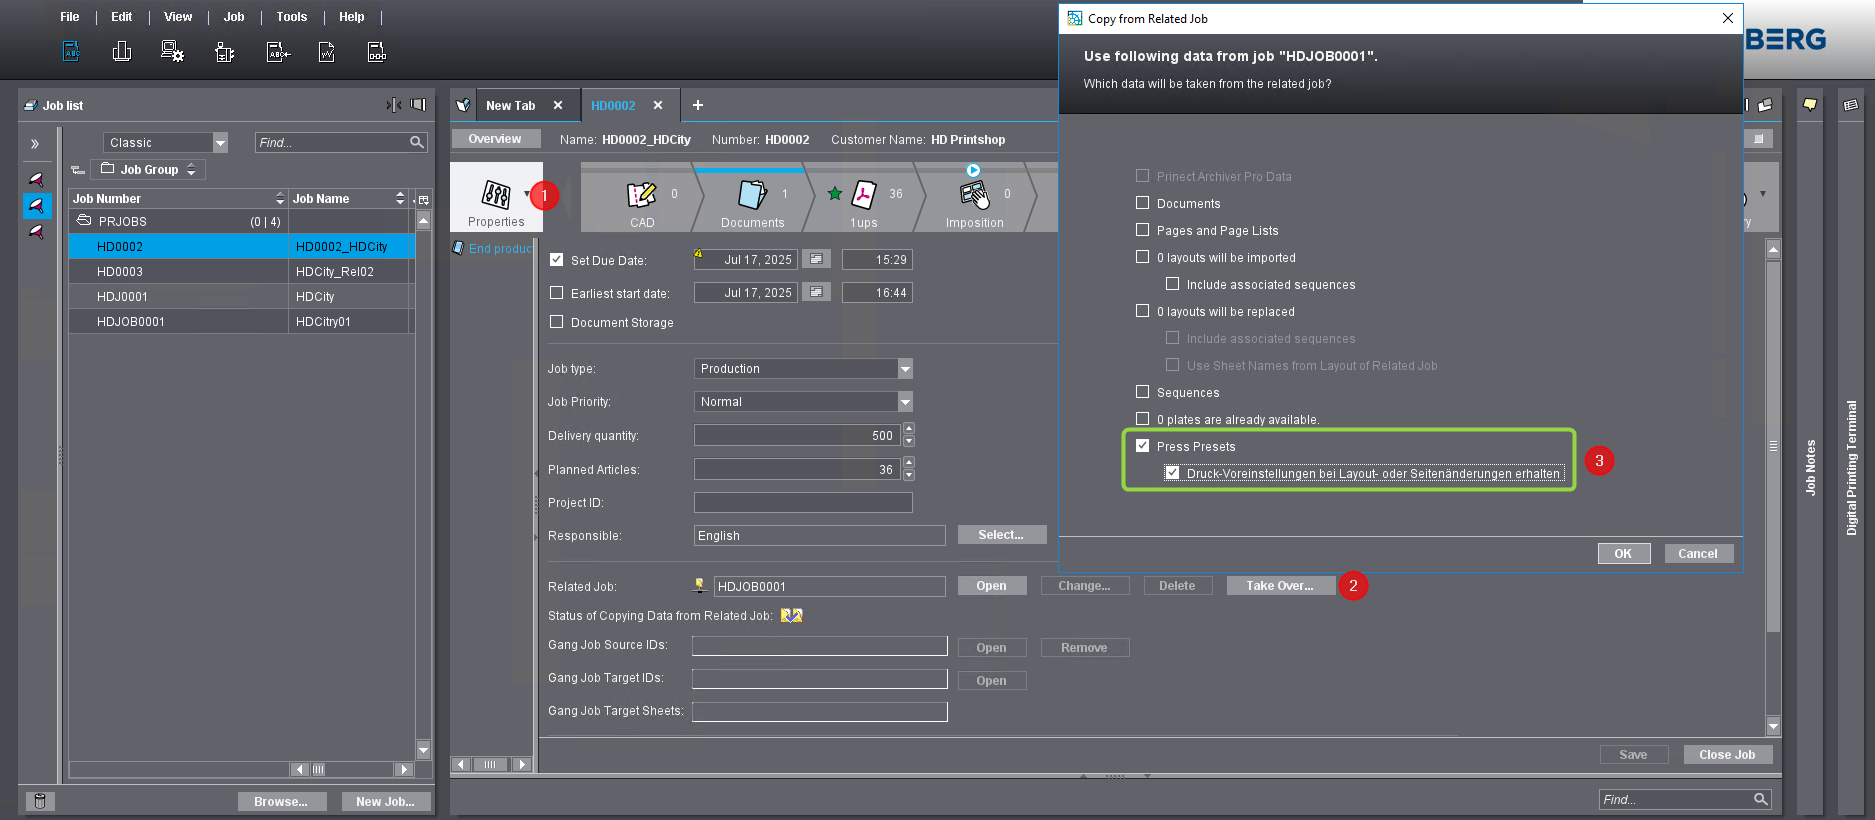Click the trash bin icon under job list

(40, 801)
